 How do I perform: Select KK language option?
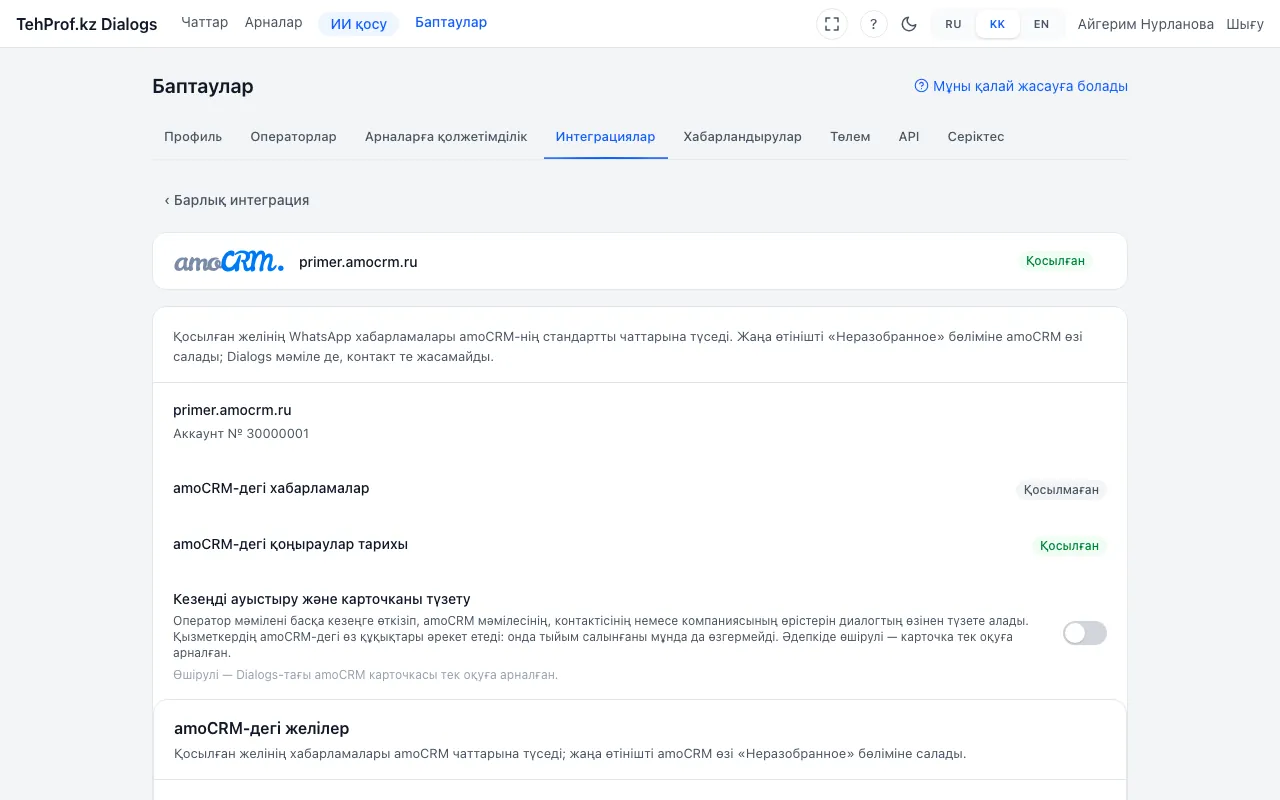coord(997,24)
